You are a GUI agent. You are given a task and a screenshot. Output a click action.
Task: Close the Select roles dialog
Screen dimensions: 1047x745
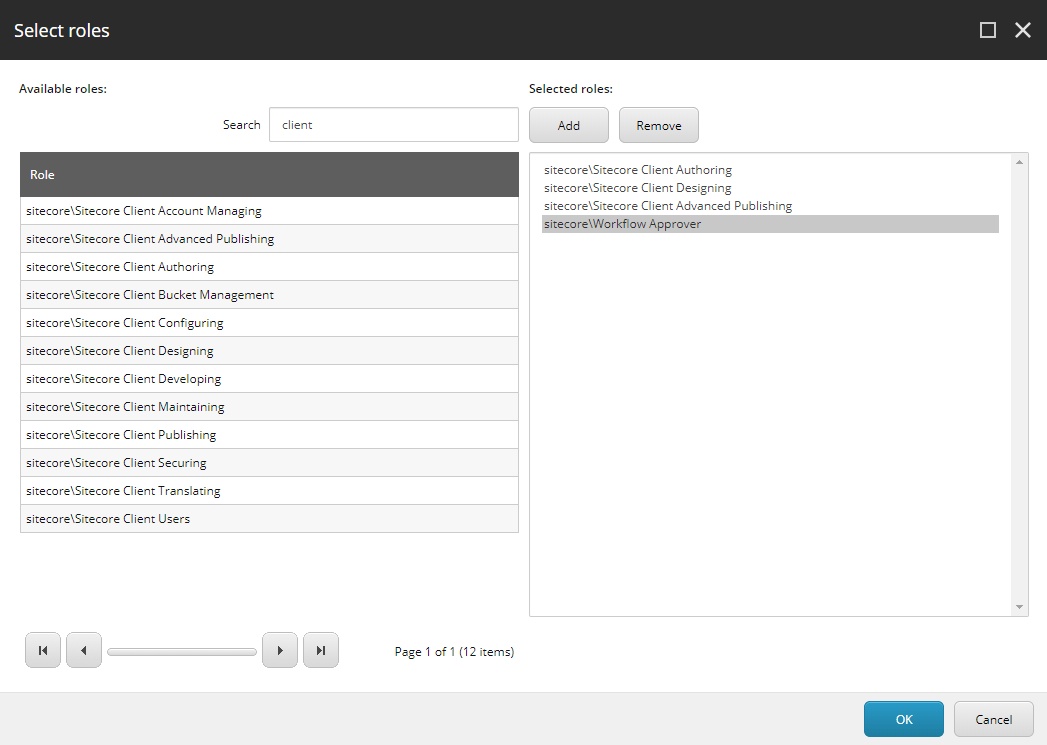(1022, 30)
